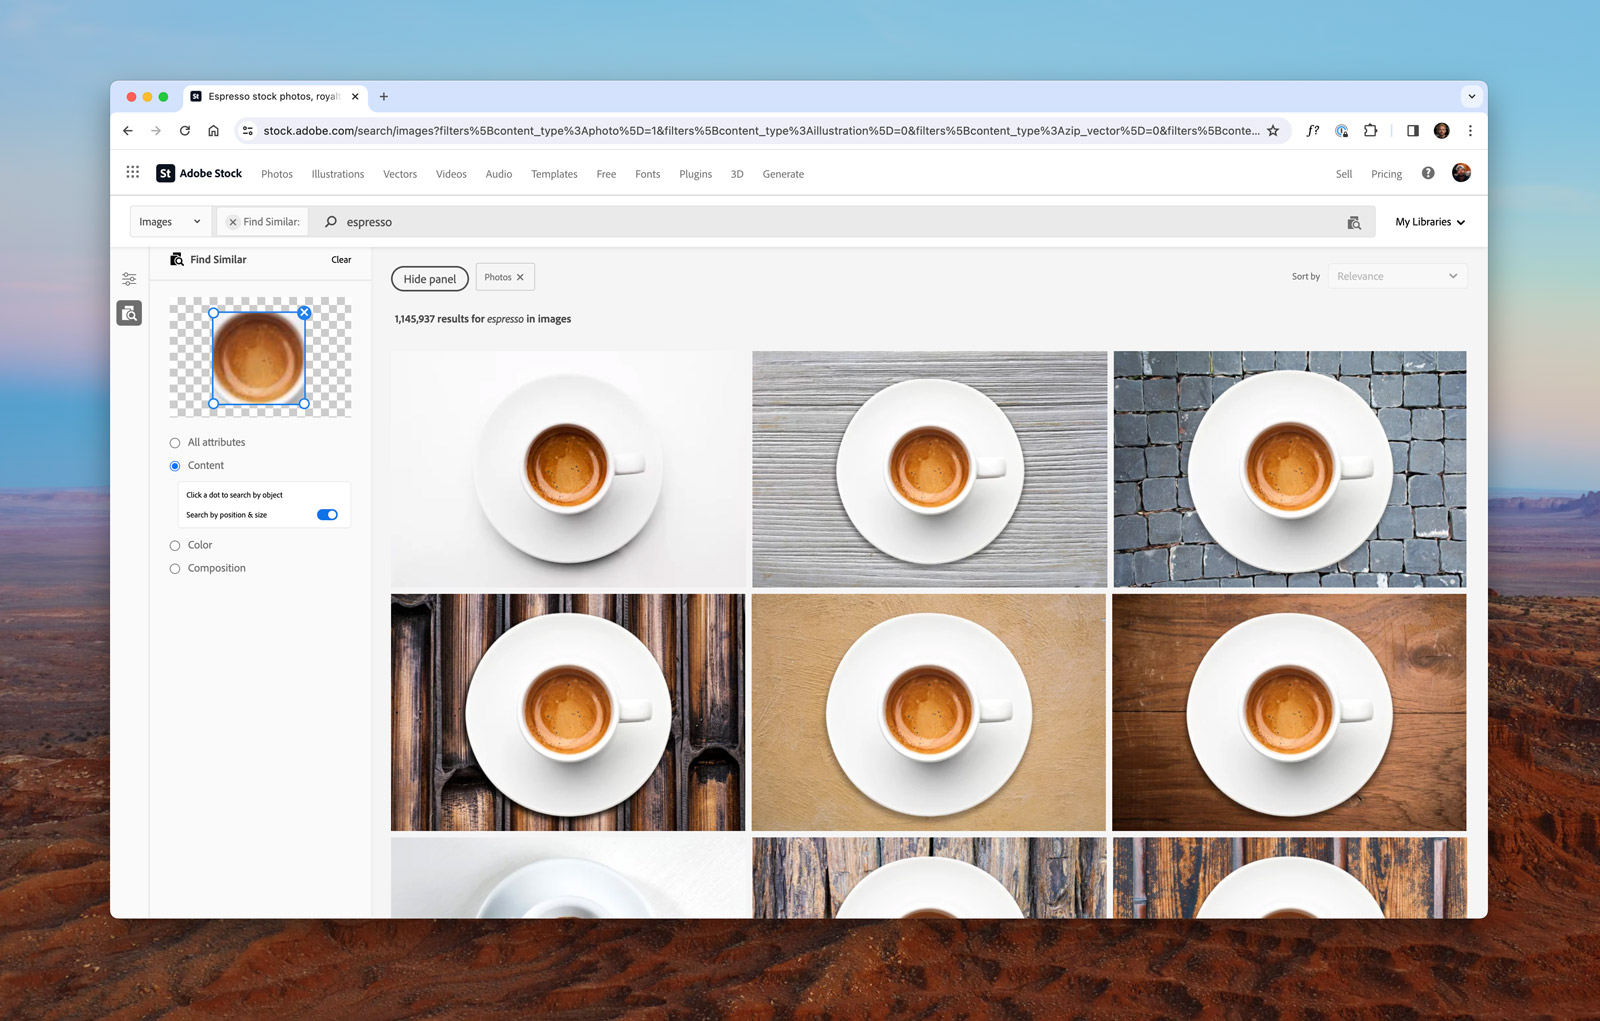Open the espresso photo on cobblestones

point(1290,469)
